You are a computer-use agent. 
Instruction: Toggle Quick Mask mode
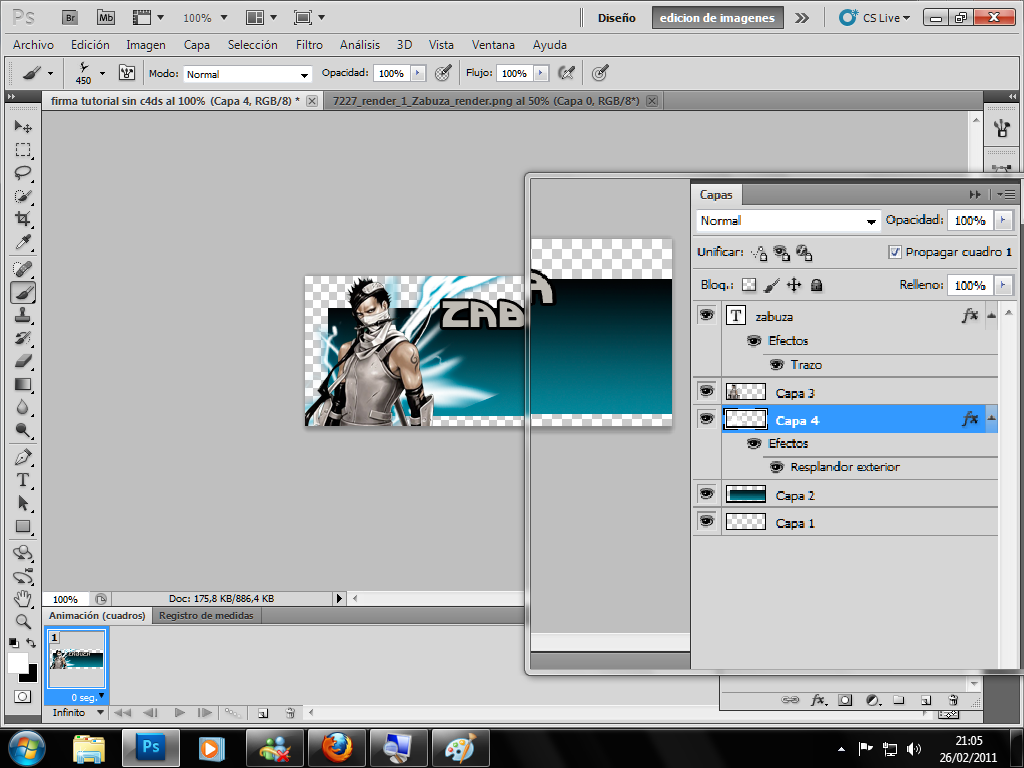(x=22, y=696)
